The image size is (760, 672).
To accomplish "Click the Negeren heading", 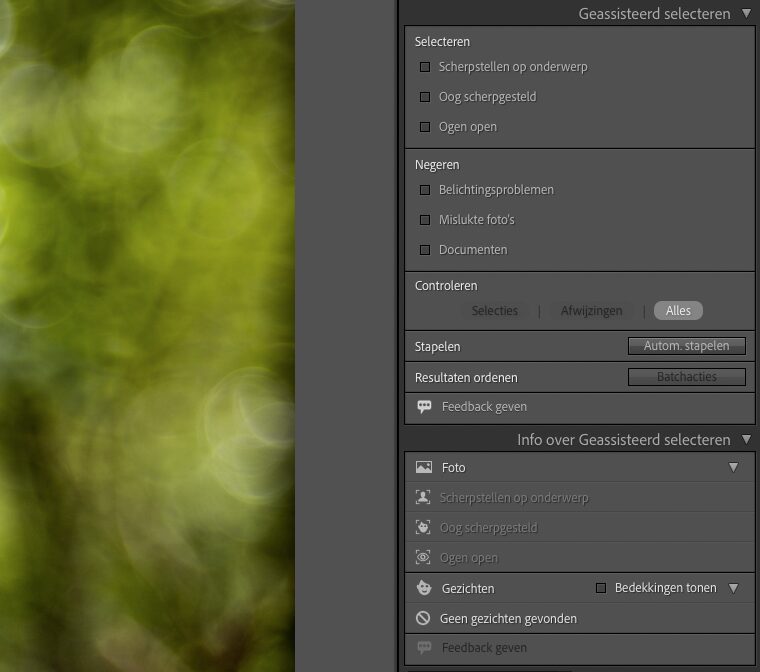I will tap(437, 165).
